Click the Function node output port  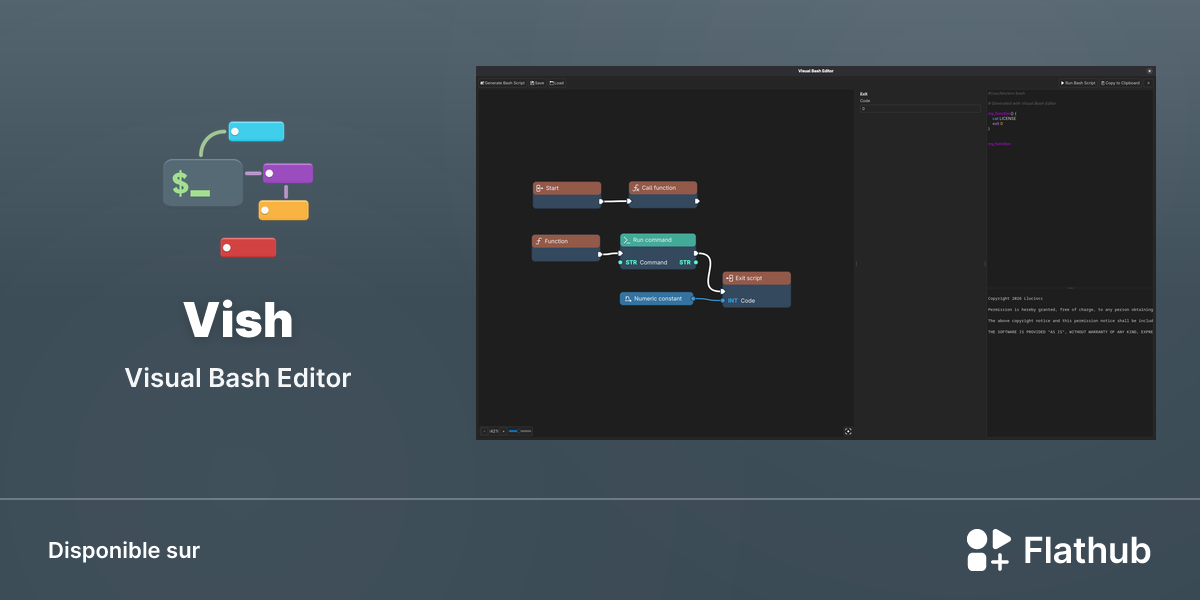pyautogui.click(x=600, y=254)
